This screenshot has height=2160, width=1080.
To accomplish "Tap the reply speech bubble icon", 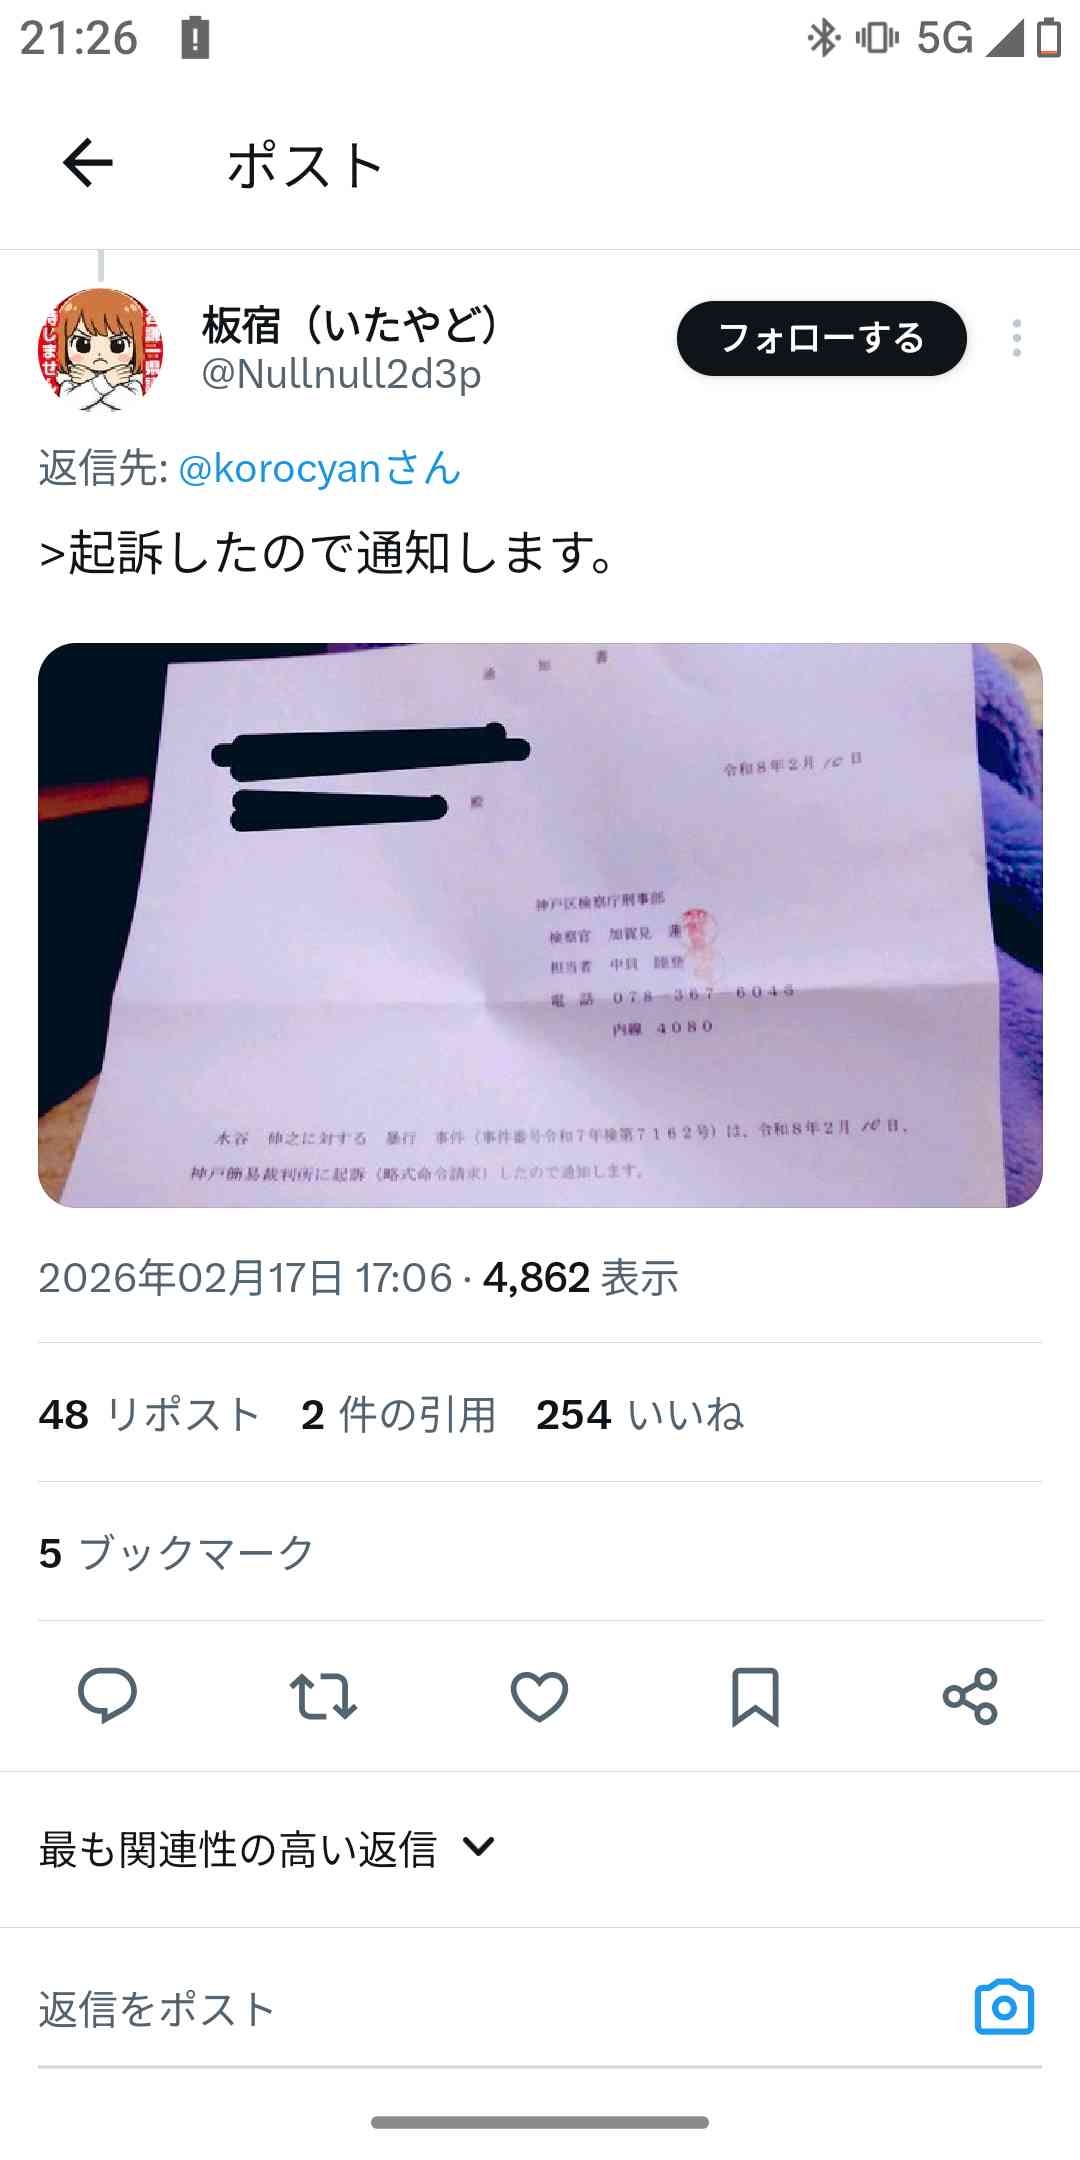I will tap(107, 1695).
